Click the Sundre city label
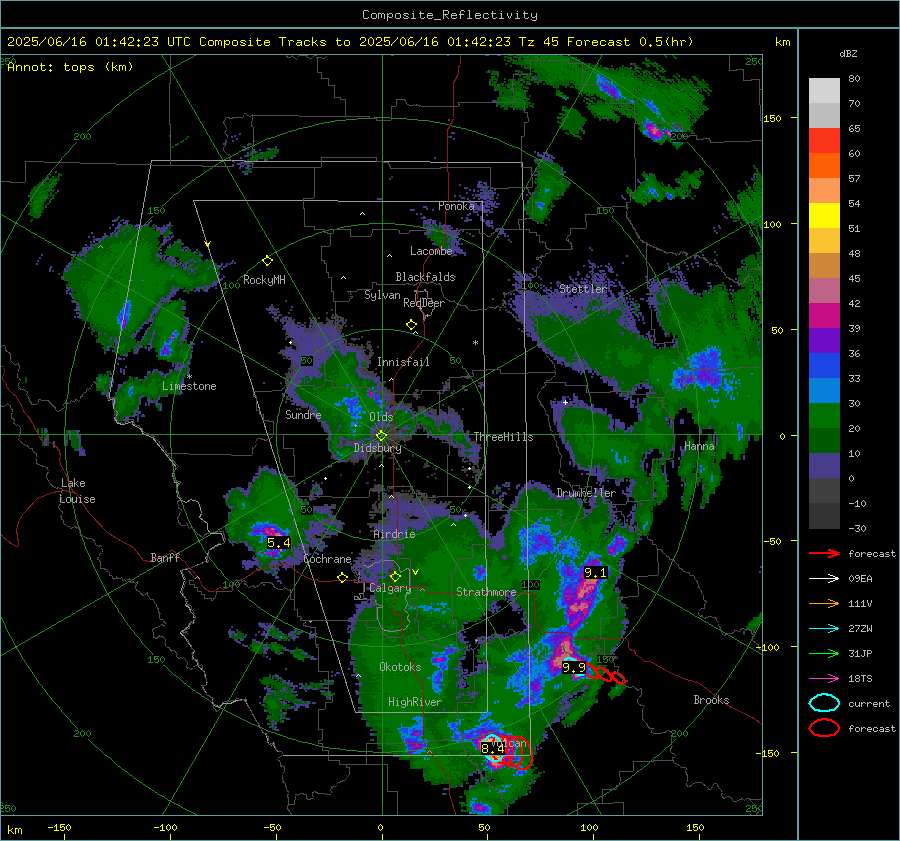The width and height of the screenshot is (900, 841). click(x=303, y=415)
